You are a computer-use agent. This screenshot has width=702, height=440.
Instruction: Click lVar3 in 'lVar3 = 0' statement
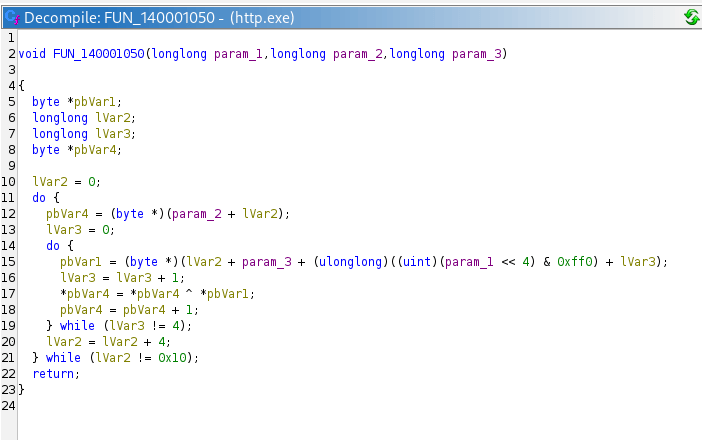(64, 230)
